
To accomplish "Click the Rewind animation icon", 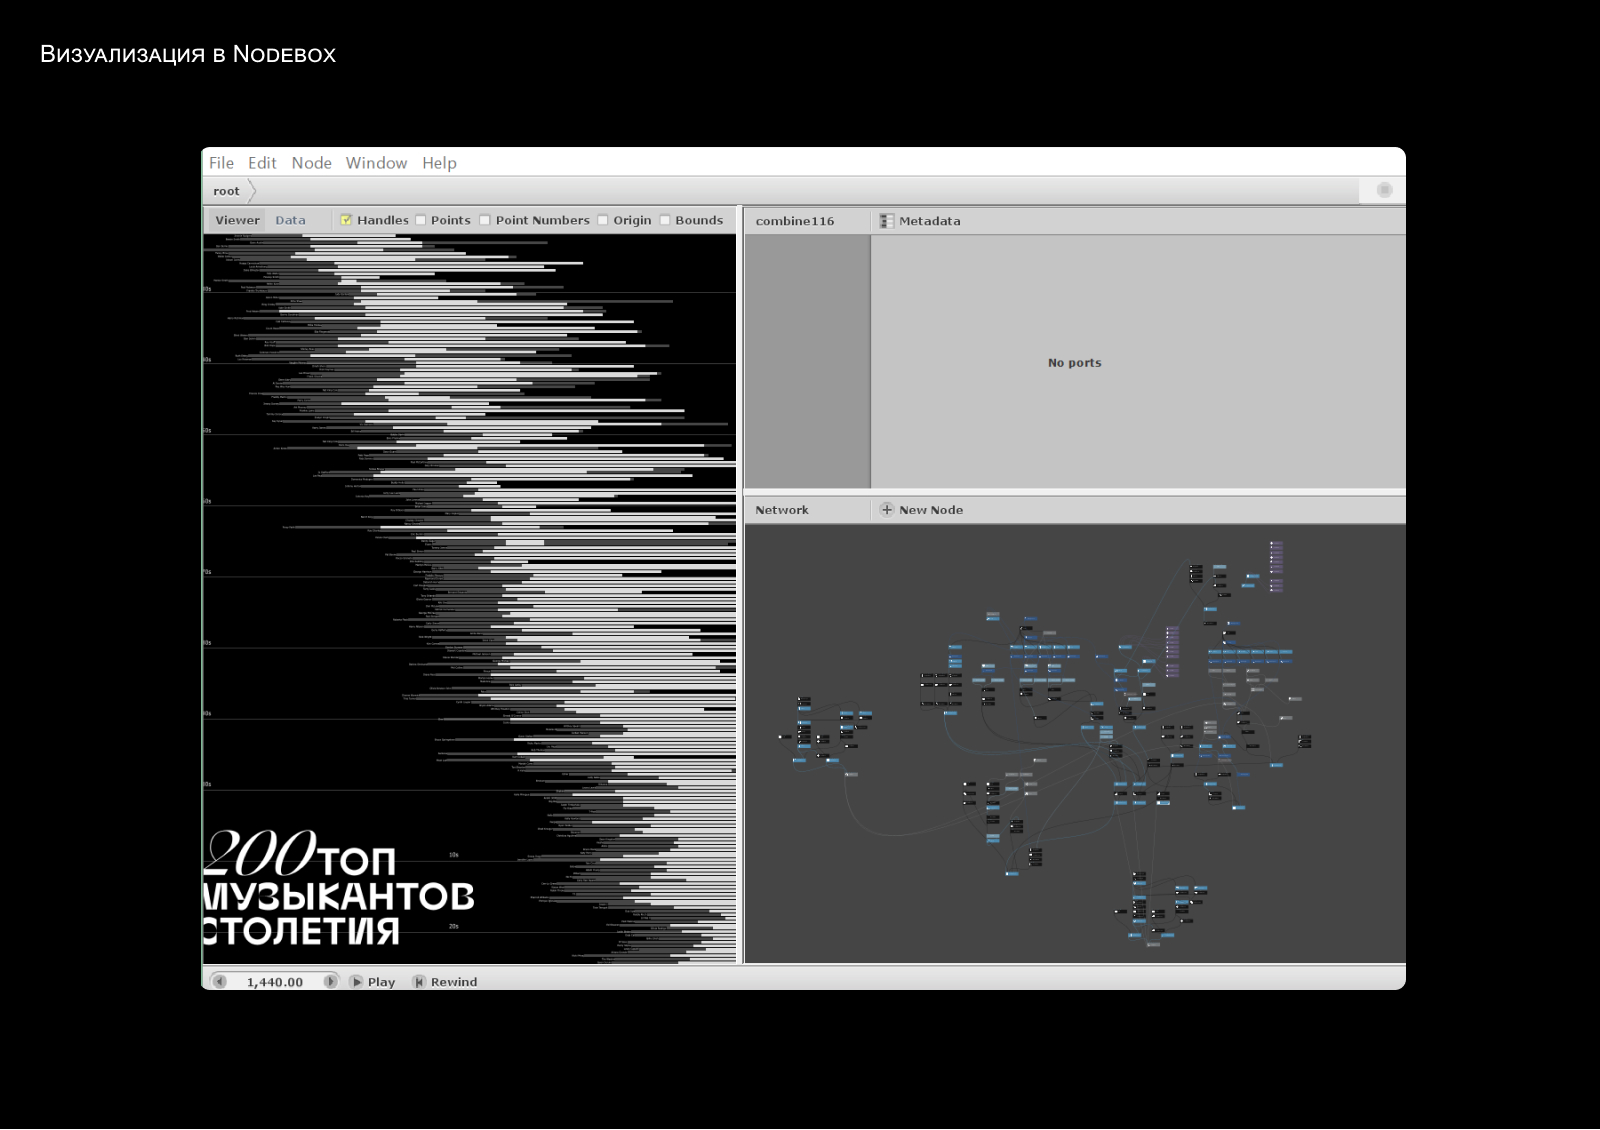I will tap(419, 982).
